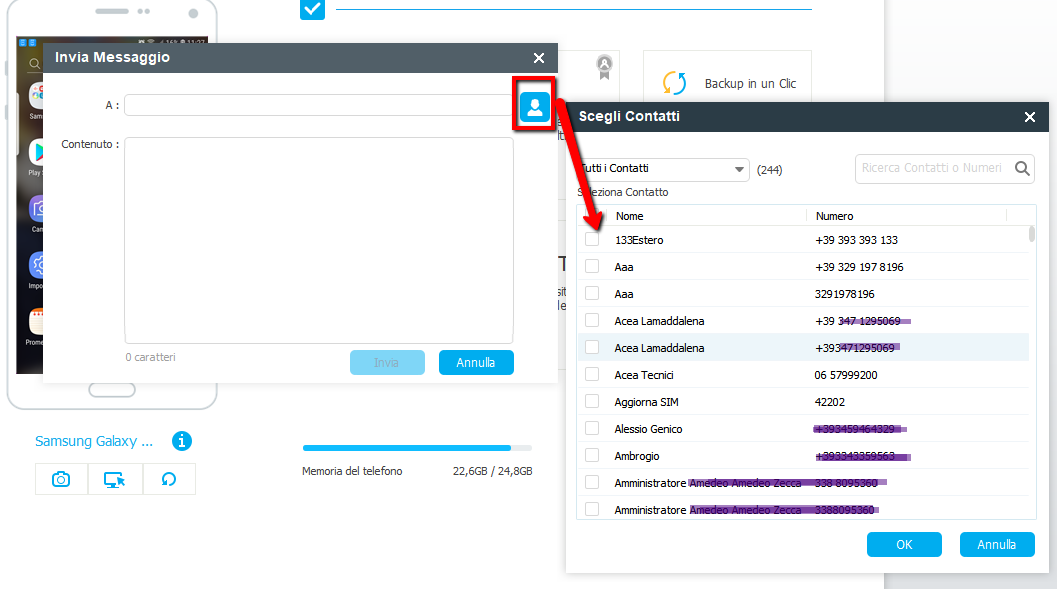The image size is (1057, 589).
Task: Click the contacts list vertical scrollbar
Action: (x=1031, y=235)
